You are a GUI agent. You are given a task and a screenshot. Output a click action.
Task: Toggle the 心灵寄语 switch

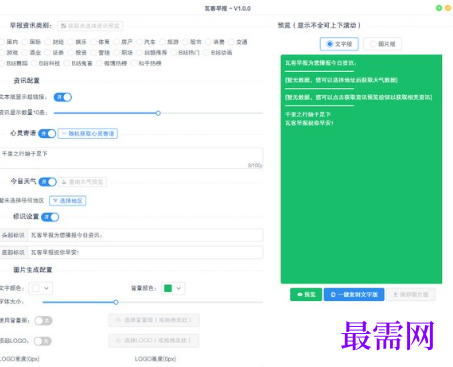[x=47, y=134]
